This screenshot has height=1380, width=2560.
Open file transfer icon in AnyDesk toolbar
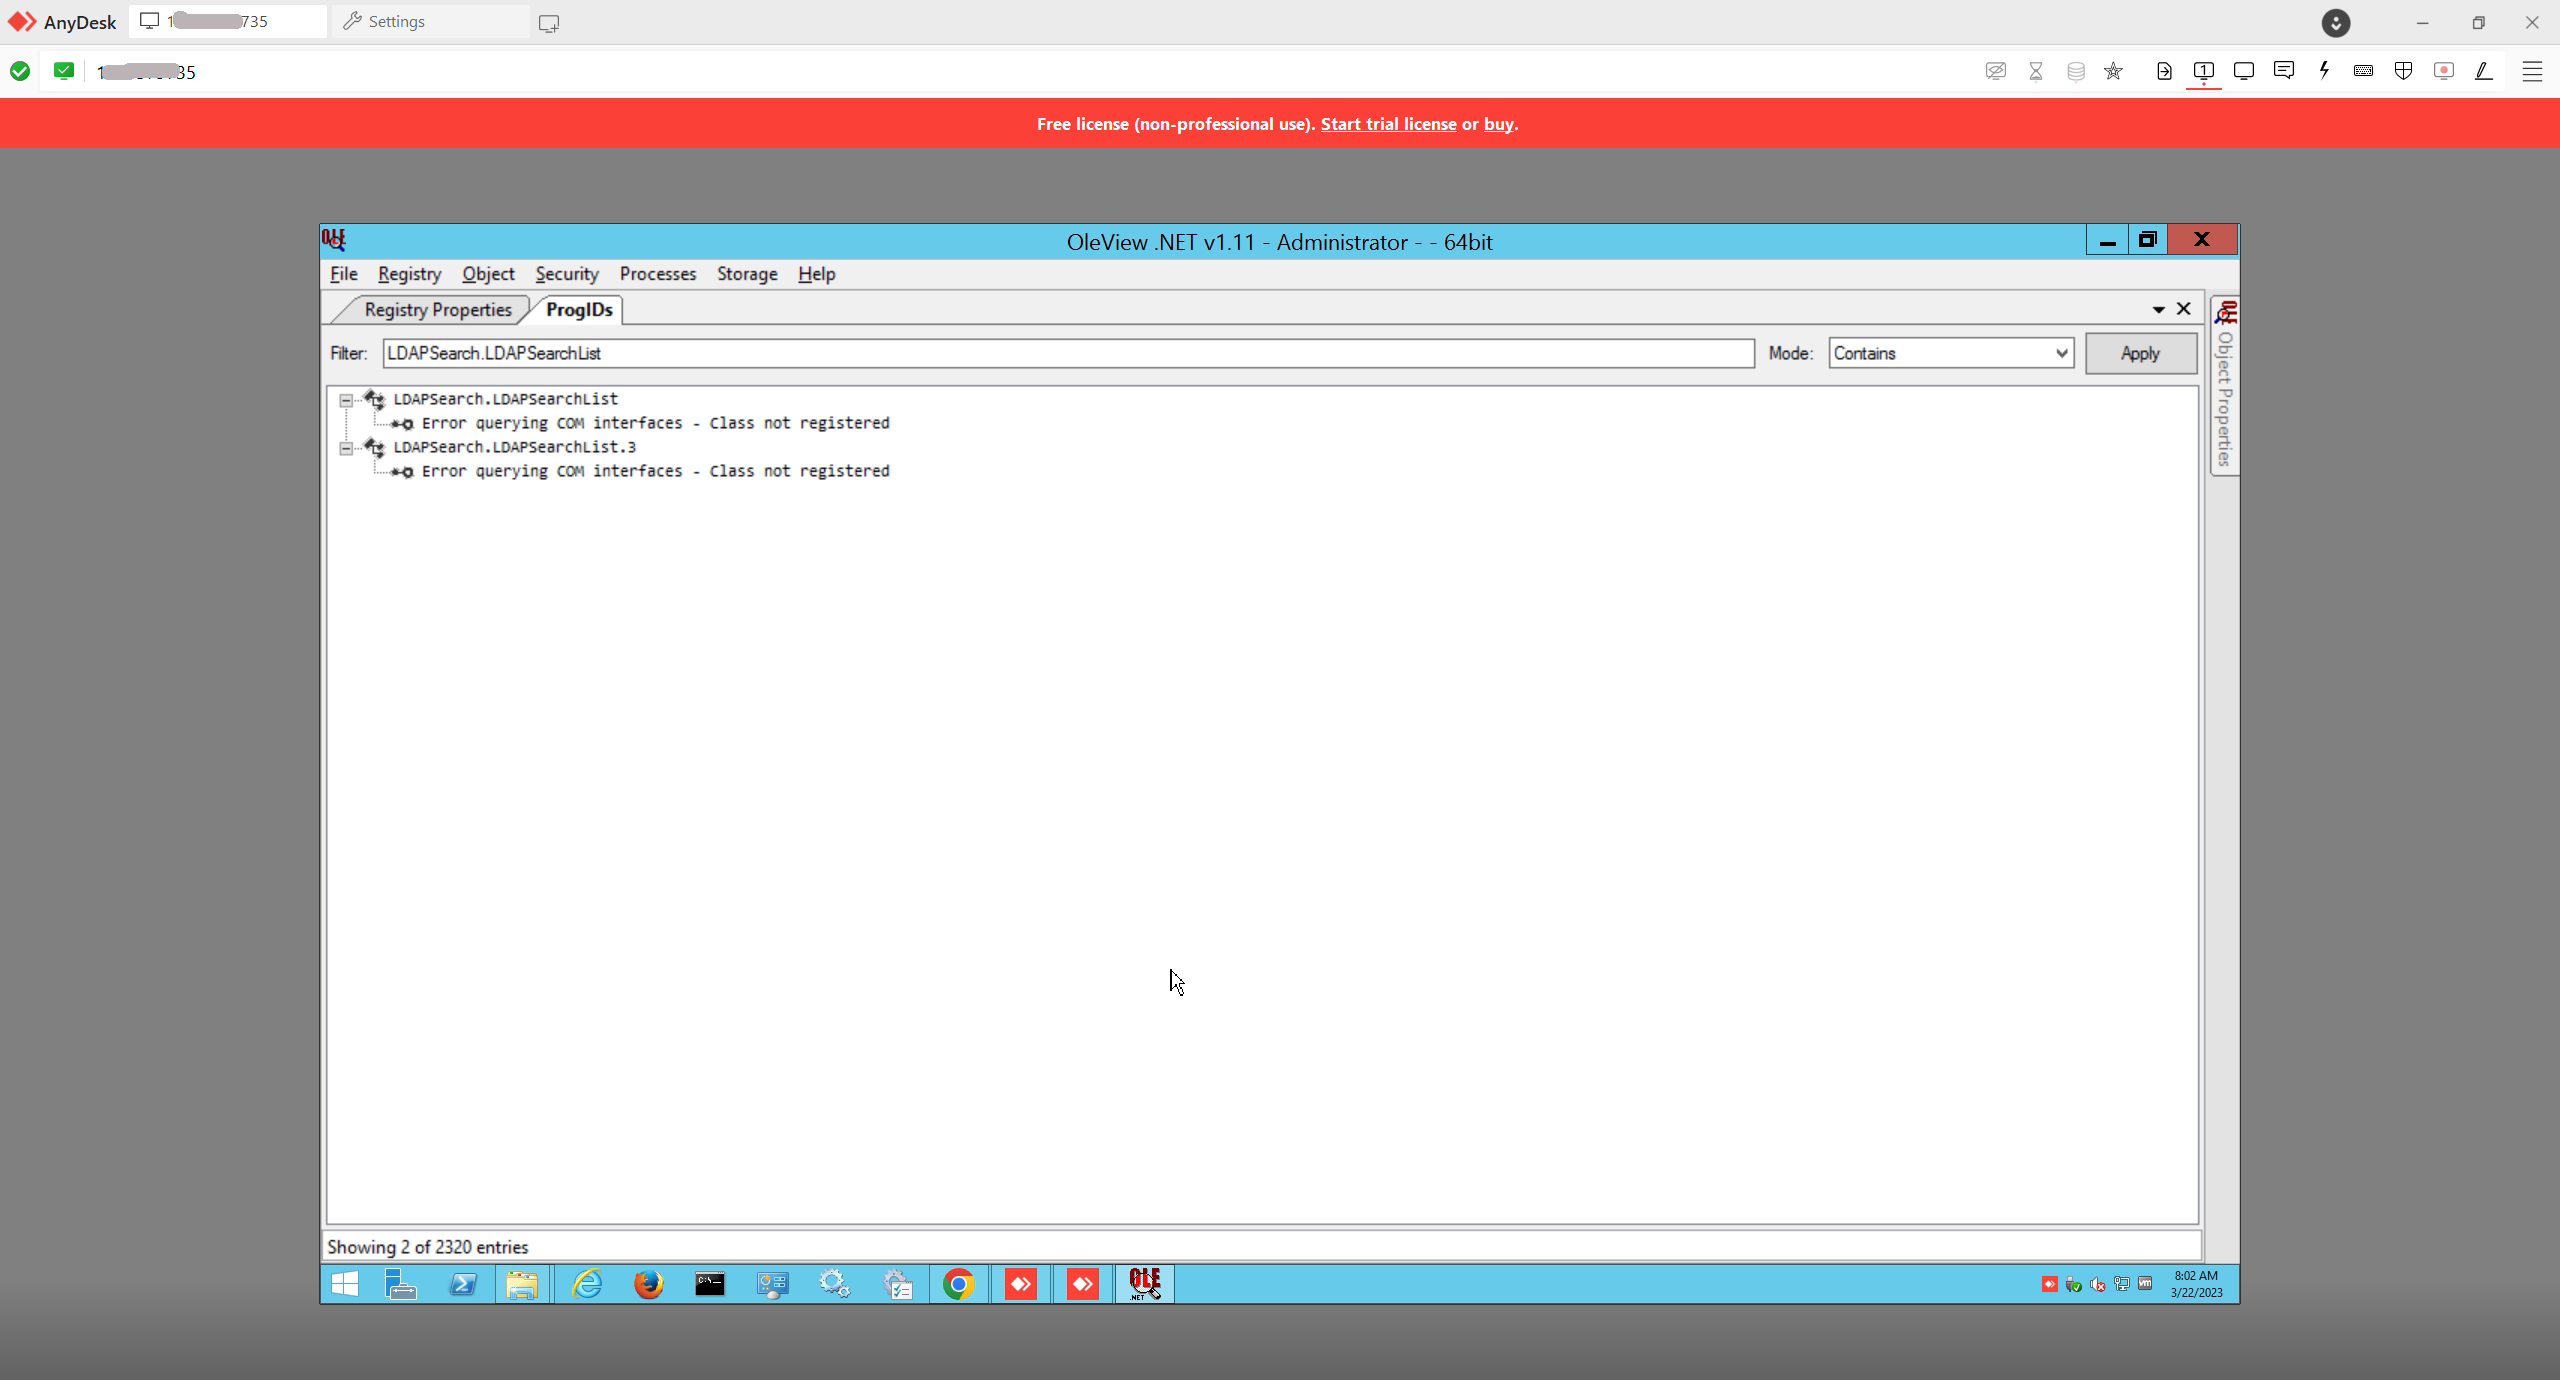[x=2164, y=71]
